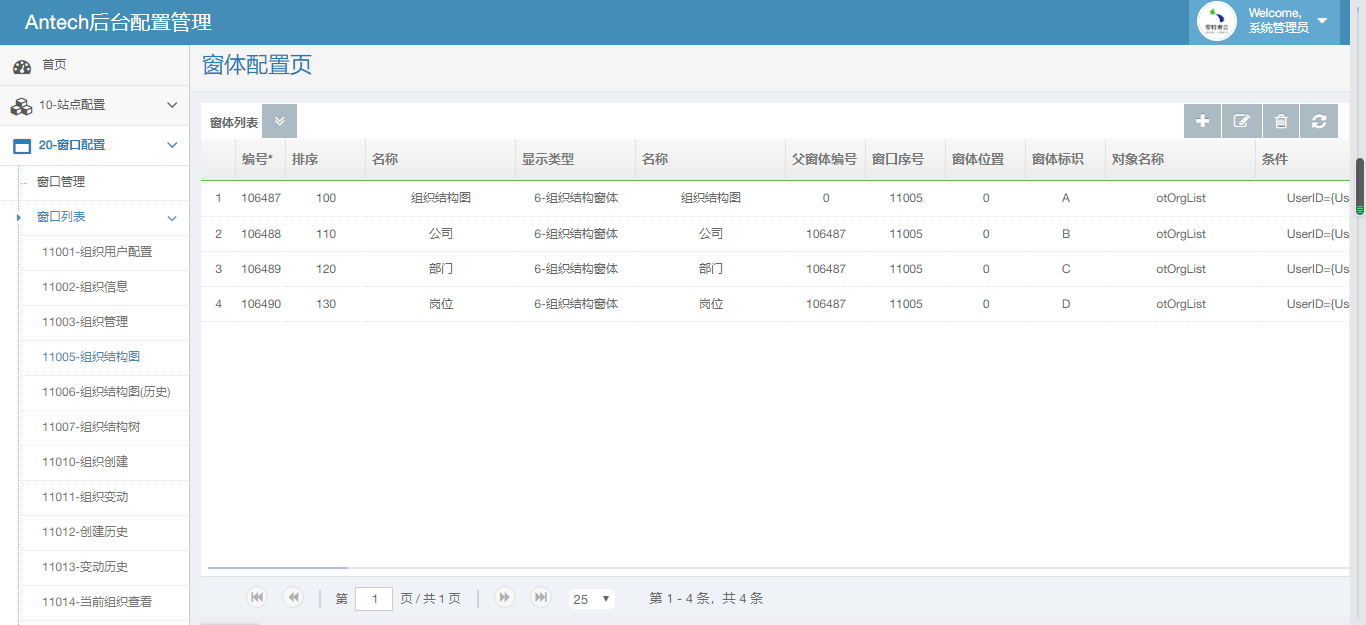Collapse the 窗口列表 submenu chevron
Image resolution: width=1366 pixels, height=625 pixels.
[172, 218]
